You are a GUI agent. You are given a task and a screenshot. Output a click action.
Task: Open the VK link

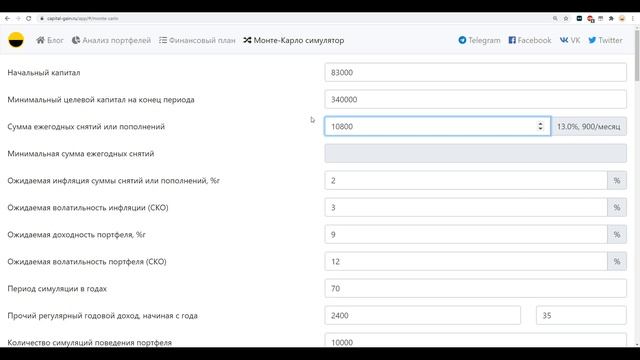pyautogui.click(x=570, y=40)
